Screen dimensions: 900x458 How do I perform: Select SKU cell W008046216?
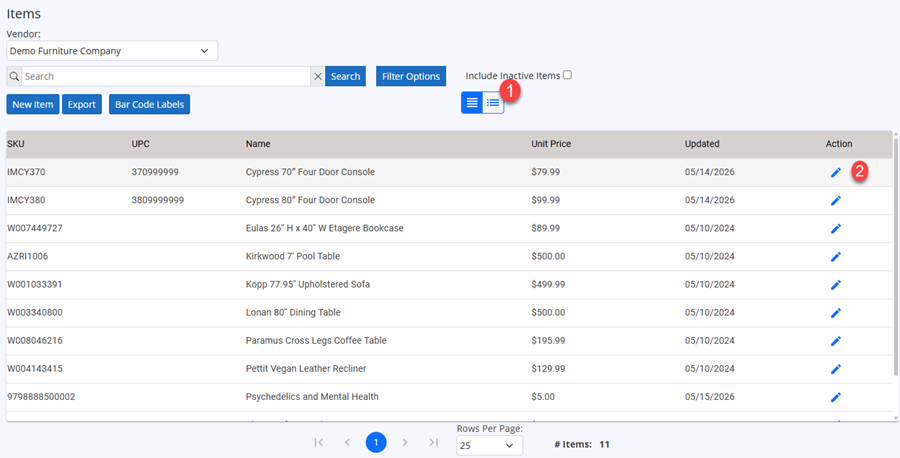point(34,341)
